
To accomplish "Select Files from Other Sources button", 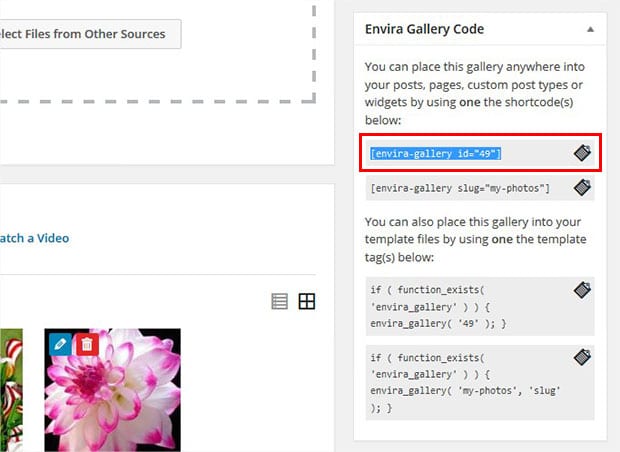I will (91, 34).
